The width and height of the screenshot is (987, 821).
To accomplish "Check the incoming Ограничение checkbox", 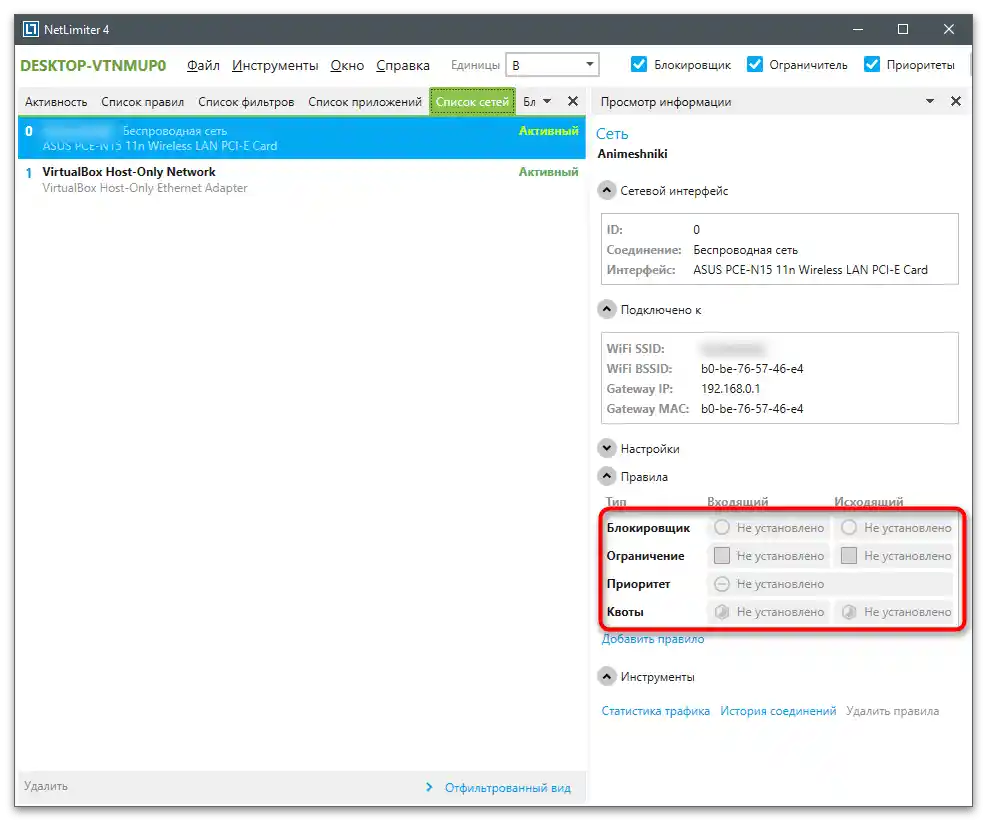I will (722, 555).
